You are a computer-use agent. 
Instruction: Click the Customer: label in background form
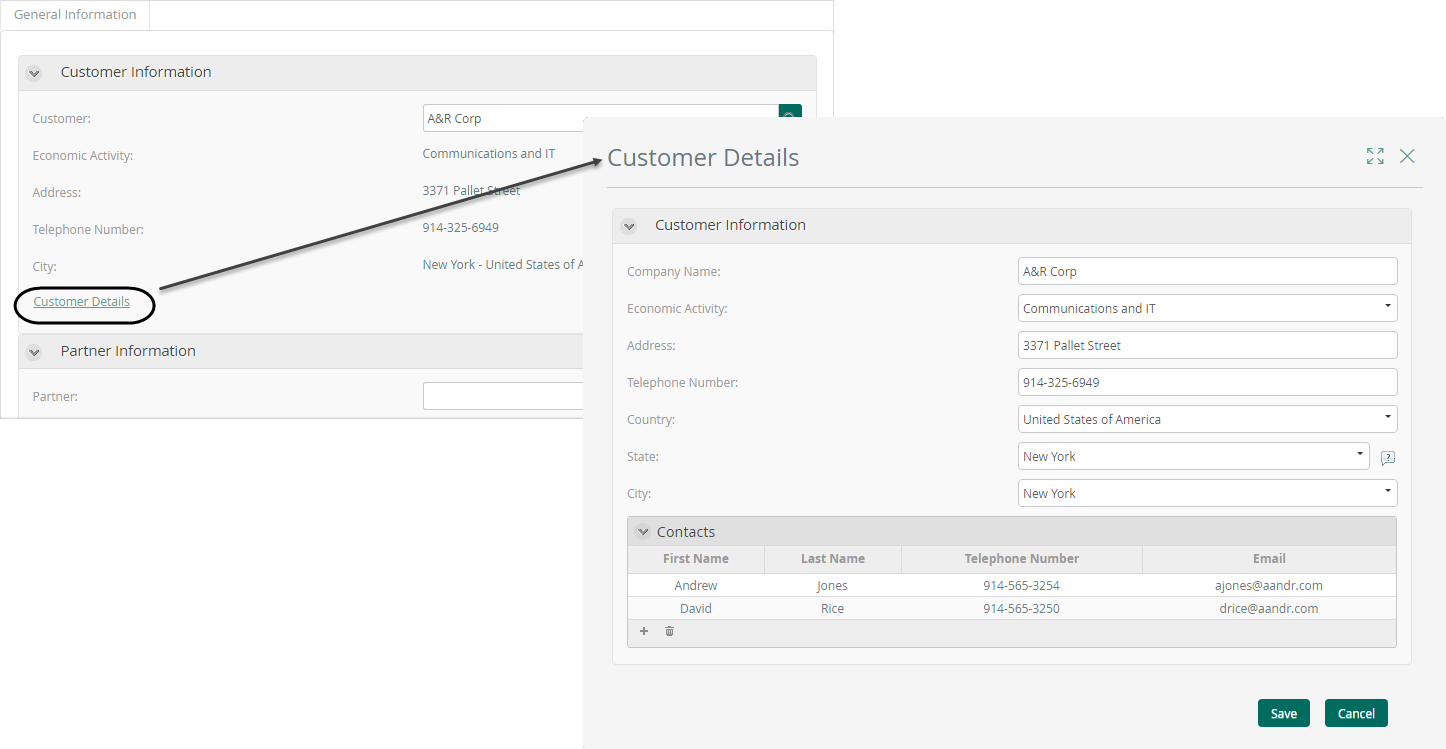[x=62, y=119]
